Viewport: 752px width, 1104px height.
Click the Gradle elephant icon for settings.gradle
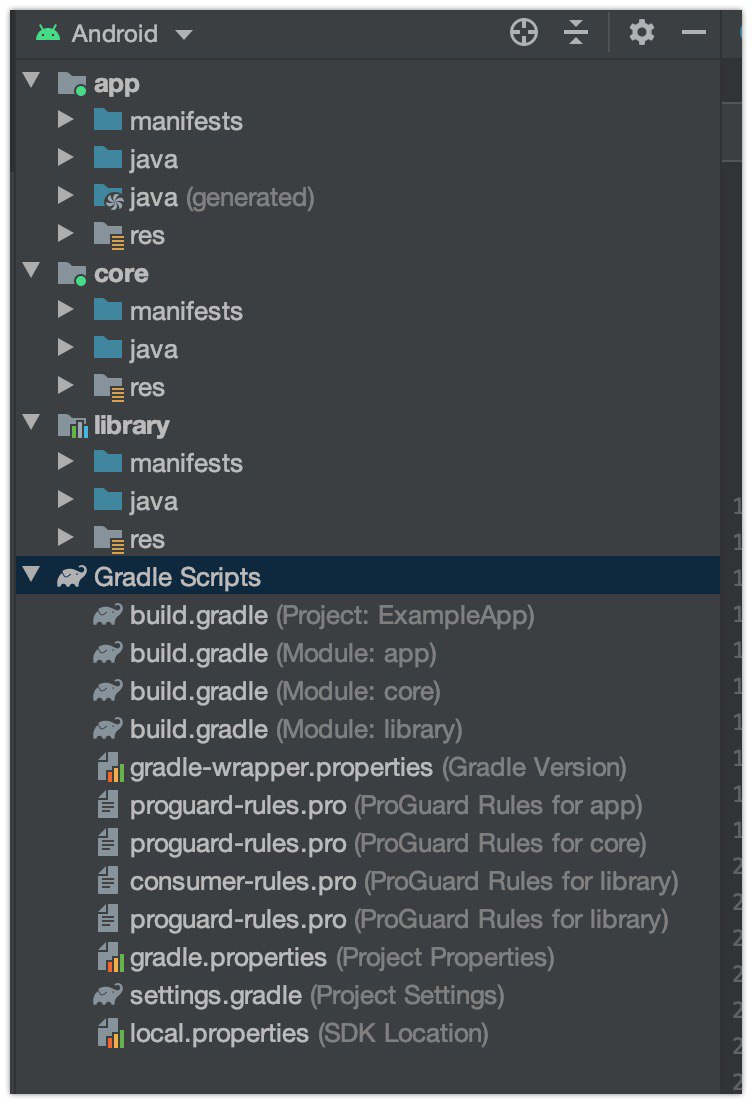coord(108,995)
